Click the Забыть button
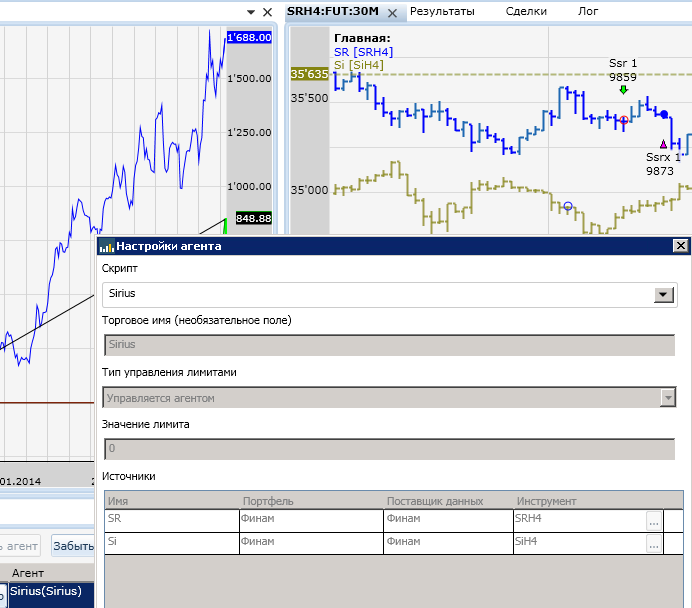This screenshot has width=692, height=608. point(72,546)
